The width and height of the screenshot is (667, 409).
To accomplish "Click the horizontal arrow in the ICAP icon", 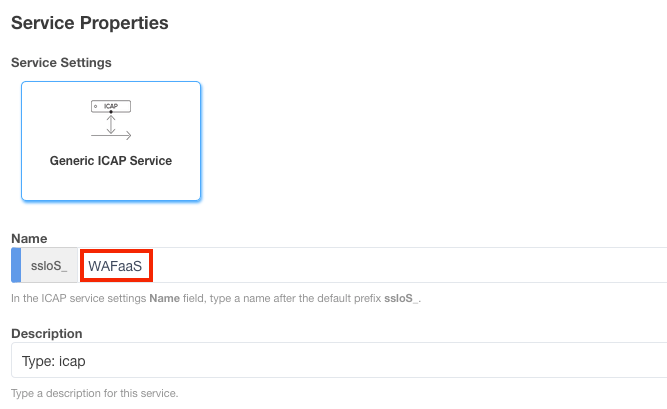I will click(111, 135).
